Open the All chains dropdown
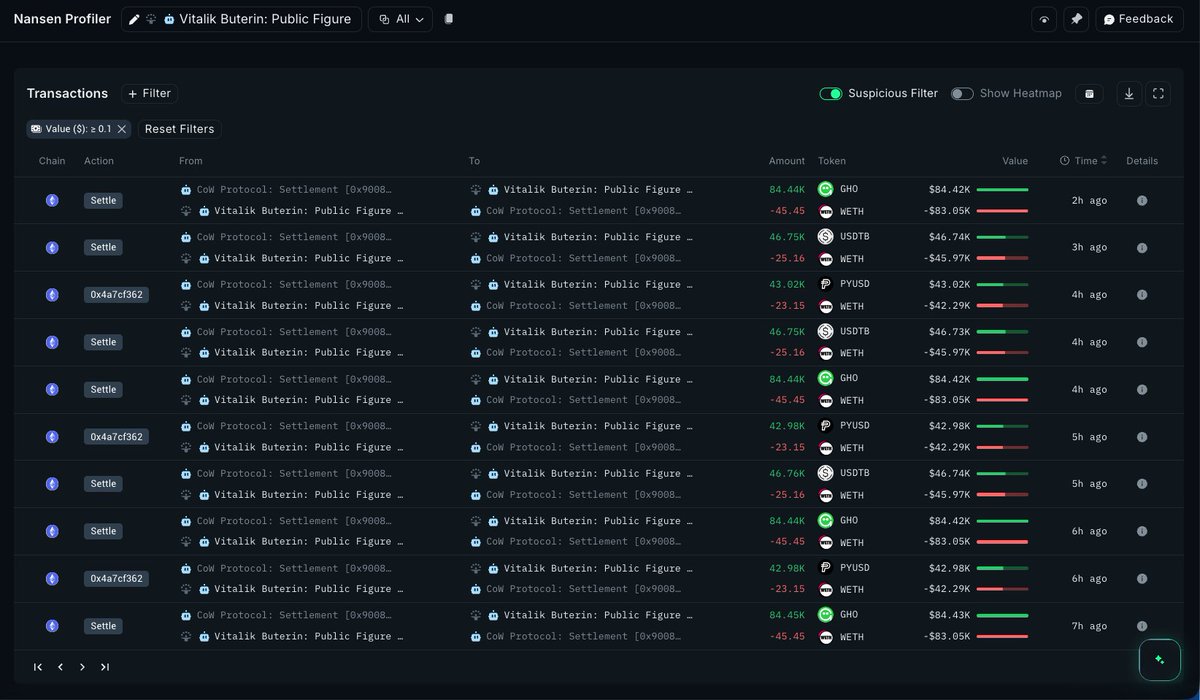The image size is (1200, 700). point(400,19)
